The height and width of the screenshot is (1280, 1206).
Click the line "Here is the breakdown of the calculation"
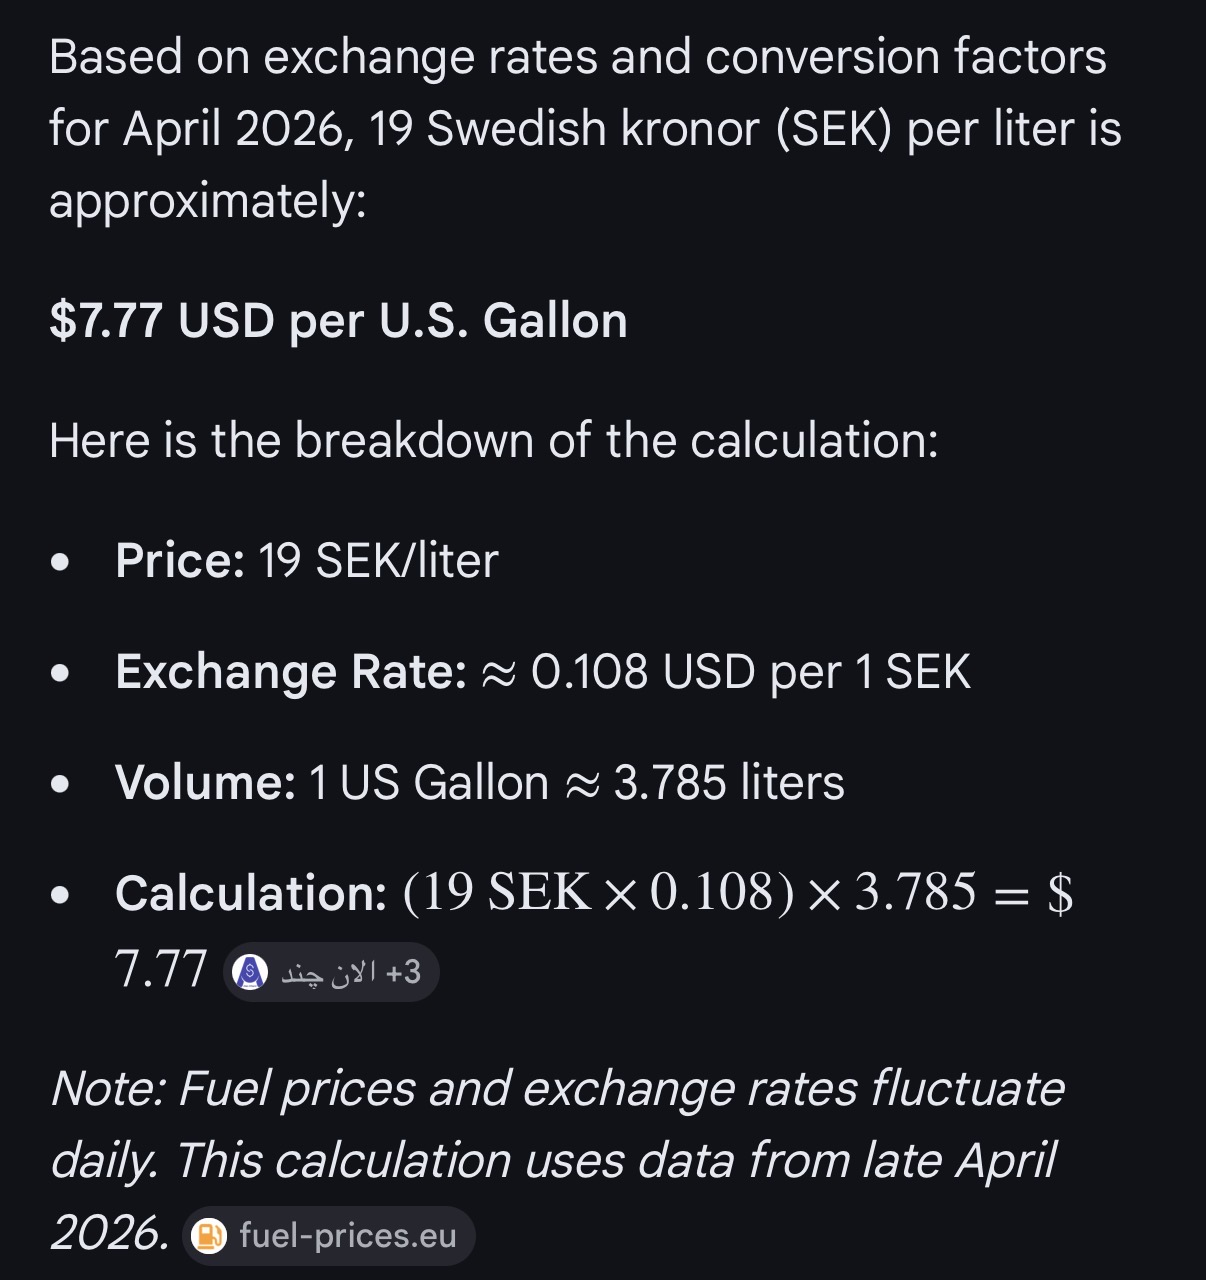pyautogui.click(x=494, y=441)
